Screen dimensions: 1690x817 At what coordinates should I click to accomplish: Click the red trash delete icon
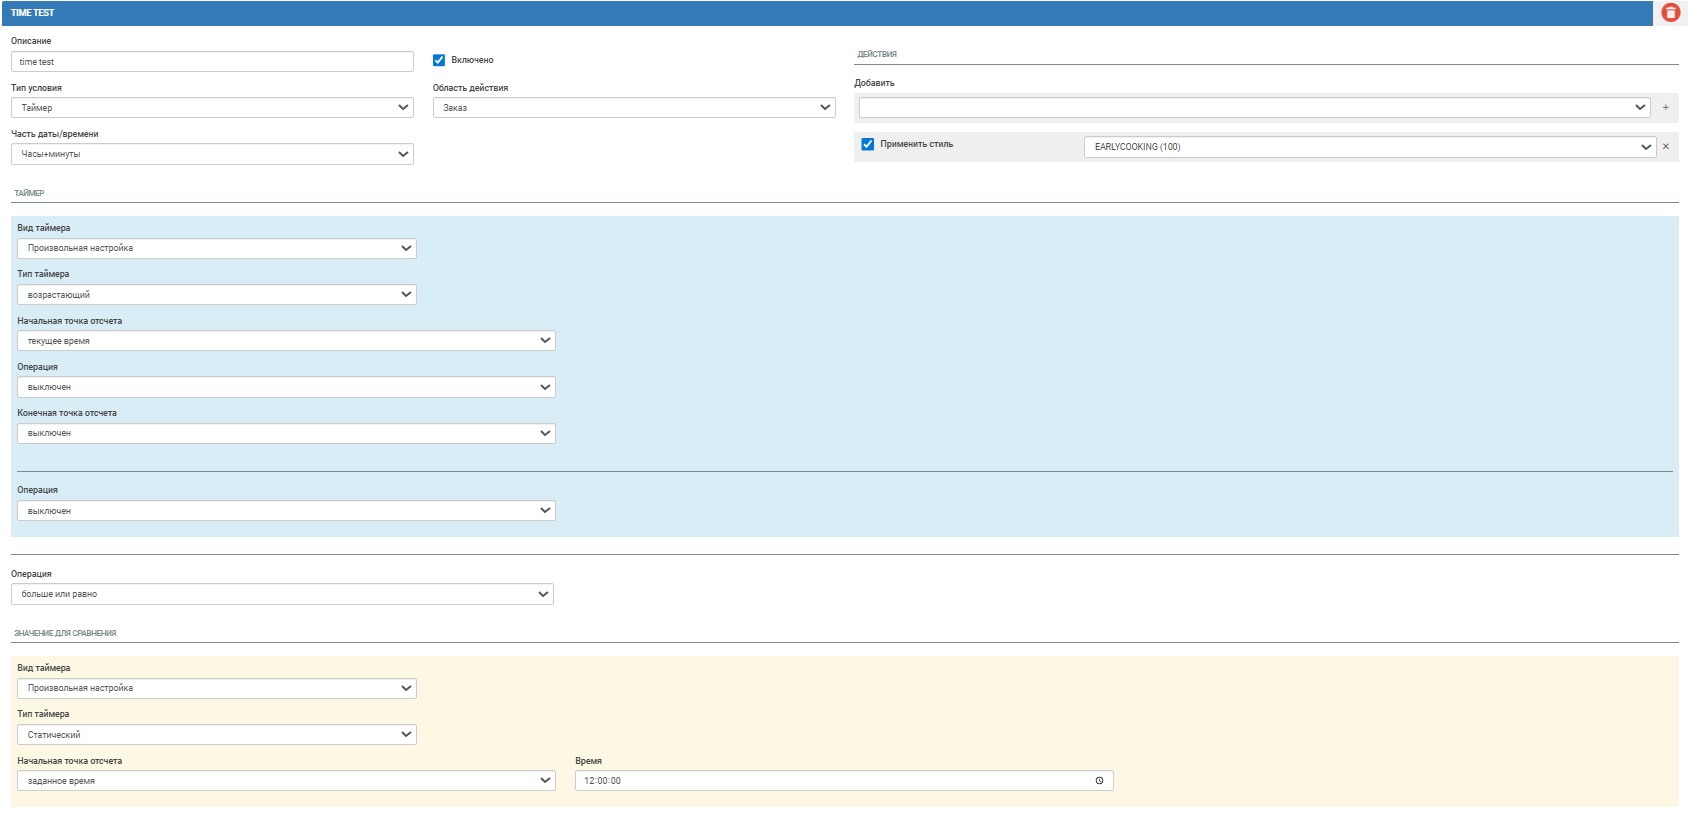1670,13
